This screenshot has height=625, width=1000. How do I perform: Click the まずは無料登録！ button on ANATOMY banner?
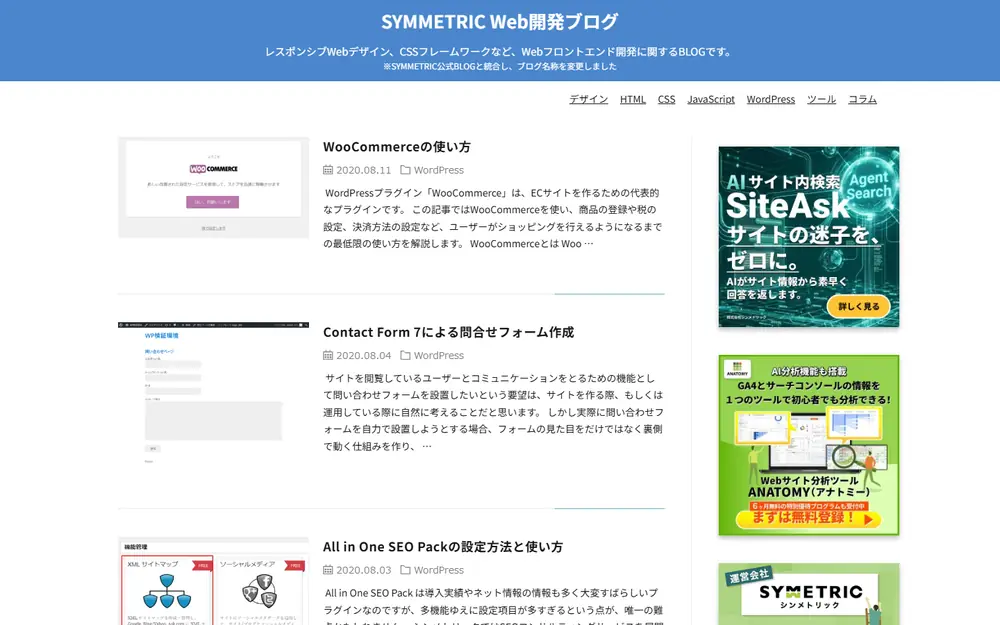coord(808,518)
